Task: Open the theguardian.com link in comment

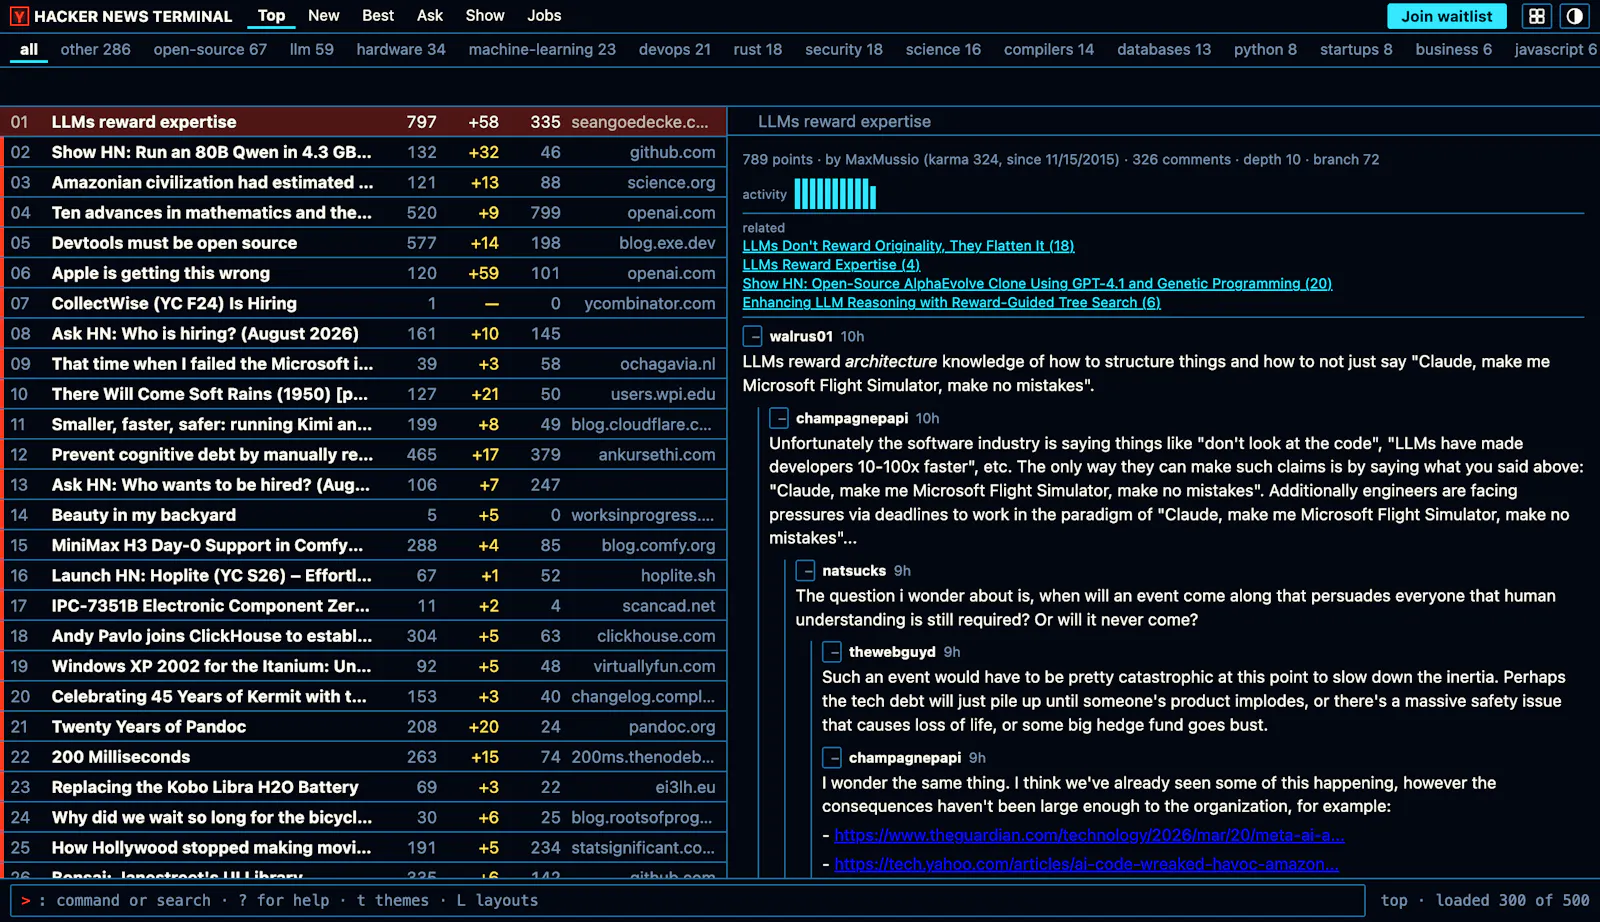Action: click(1089, 835)
